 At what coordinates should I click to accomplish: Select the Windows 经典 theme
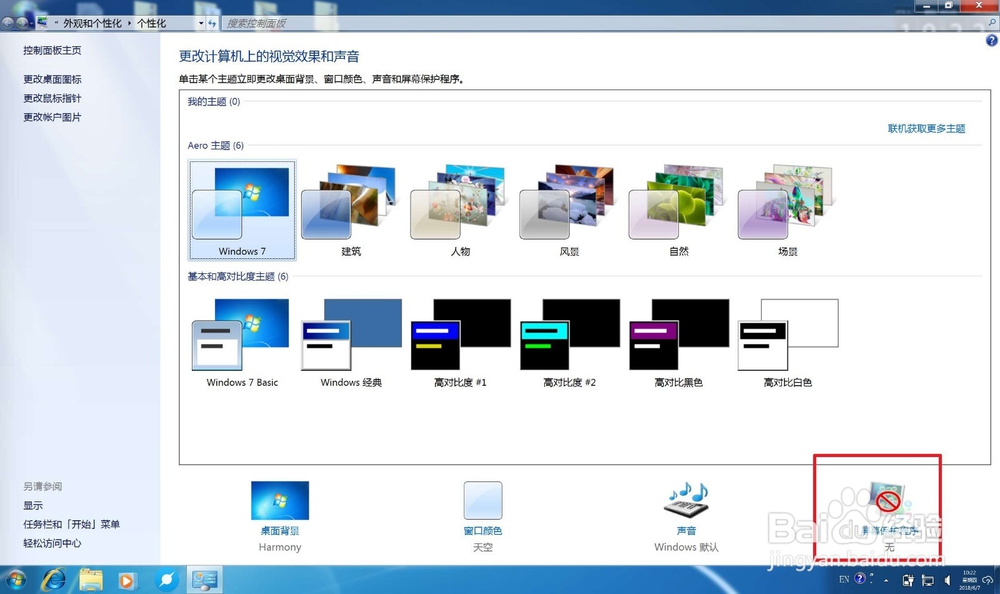pyautogui.click(x=351, y=343)
